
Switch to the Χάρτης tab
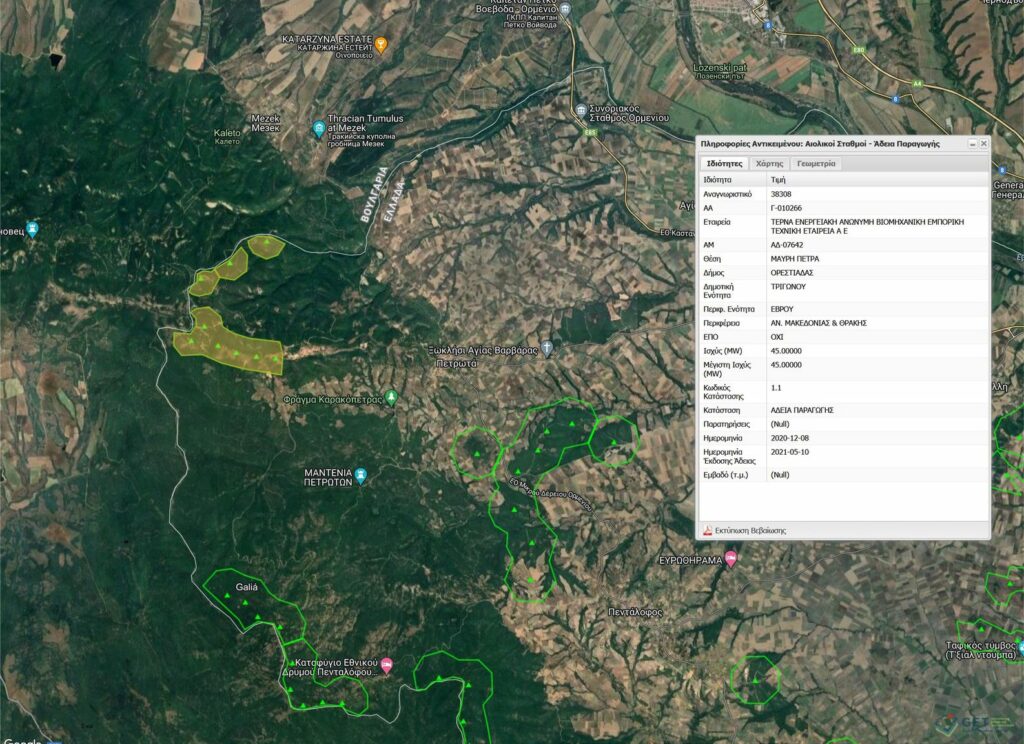[x=768, y=163]
